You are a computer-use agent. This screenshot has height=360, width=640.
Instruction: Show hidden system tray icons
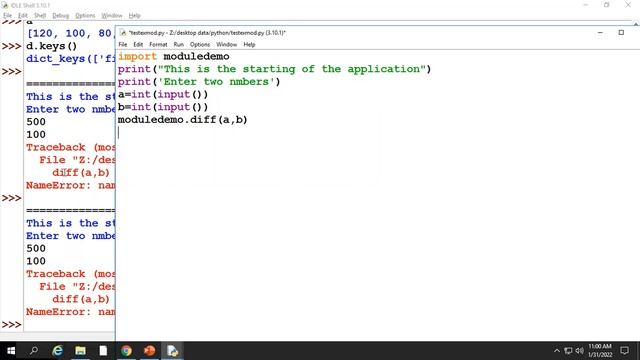click(x=557, y=351)
